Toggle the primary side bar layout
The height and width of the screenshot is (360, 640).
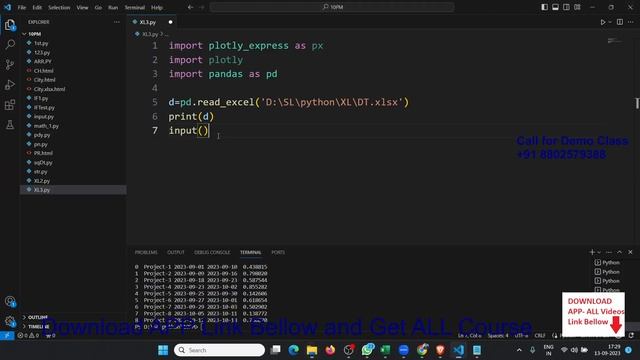coord(544,7)
